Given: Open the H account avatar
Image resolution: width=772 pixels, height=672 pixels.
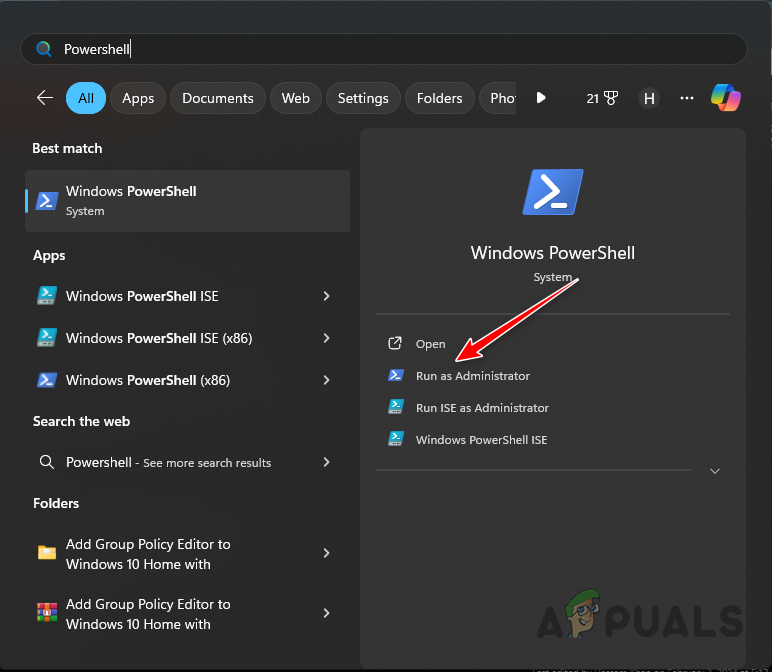Looking at the screenshot, I should pos(649,98).
